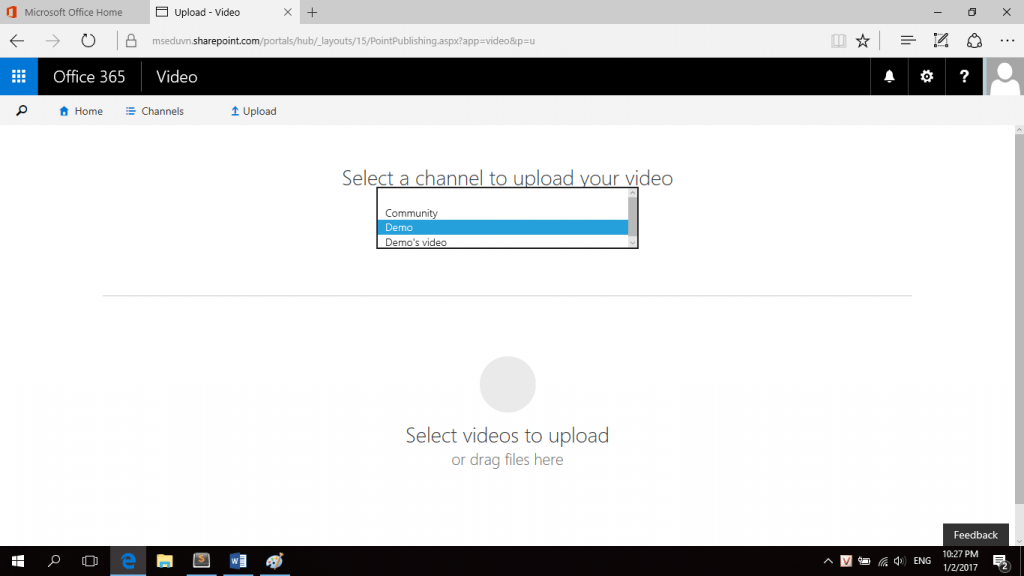The height and width of the screenshot is (576, 1024).
Task: Open the Action Center notifications
Action: click(x=1001, y=561)
